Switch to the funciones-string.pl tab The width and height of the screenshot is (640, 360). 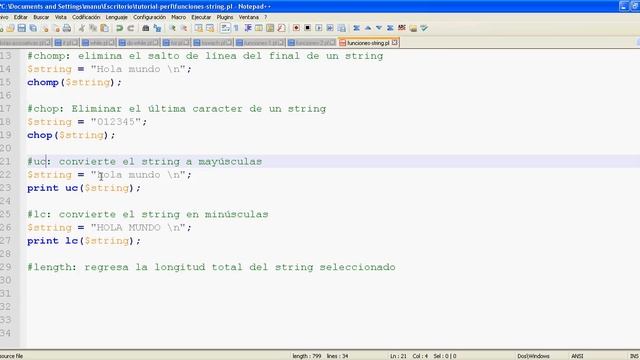click(368, 42)
